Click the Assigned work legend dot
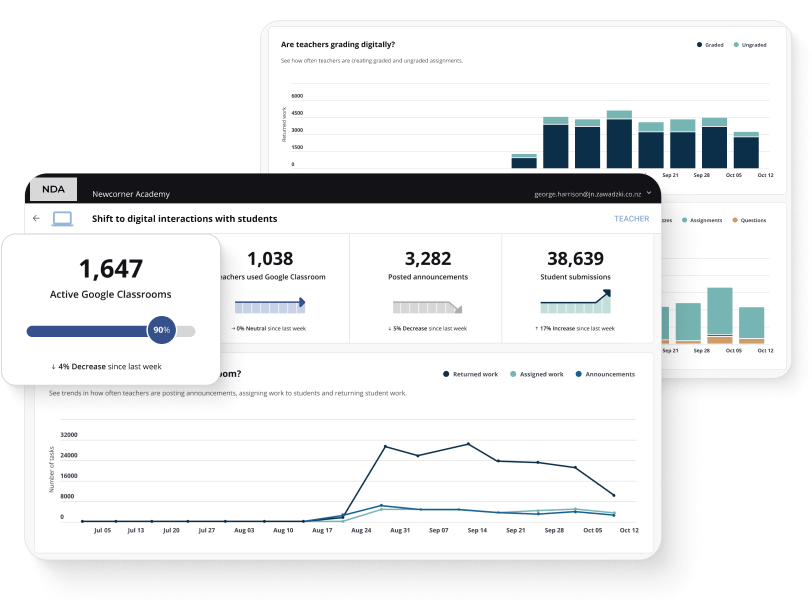The image size is (812, 600). 513,374
